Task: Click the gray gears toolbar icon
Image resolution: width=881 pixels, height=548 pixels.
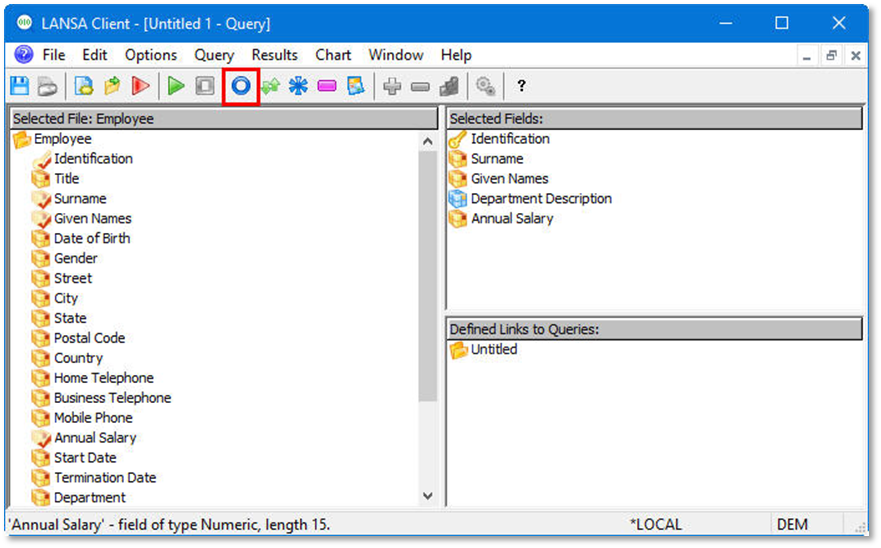Action: [485, 86]
